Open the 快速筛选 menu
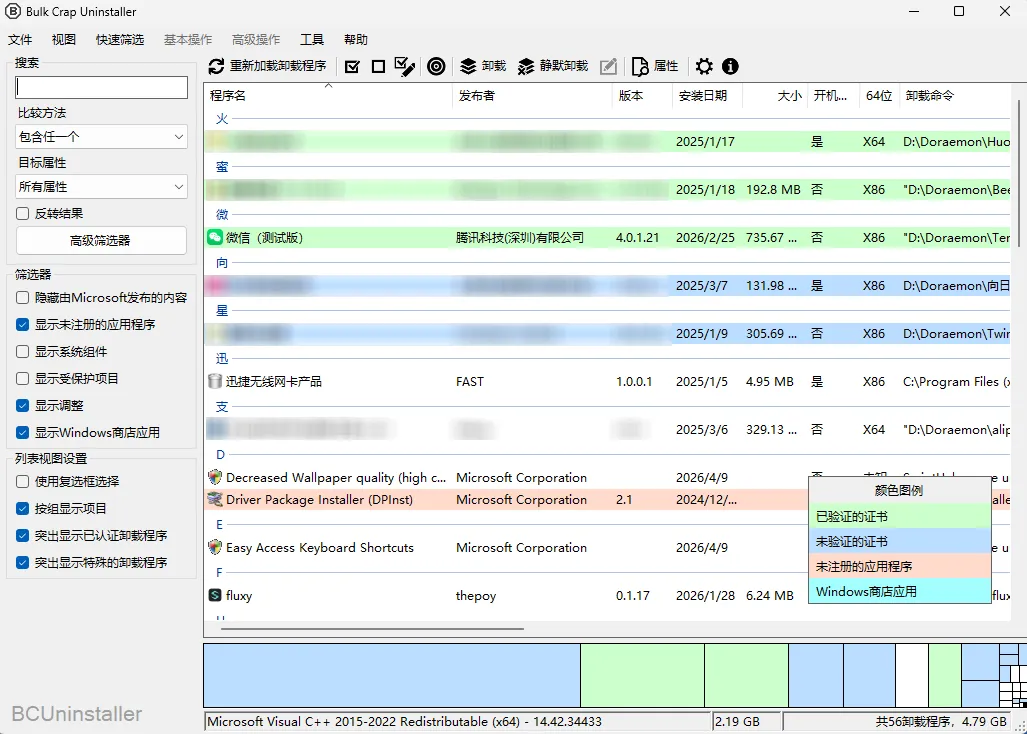 click(120, 39)
